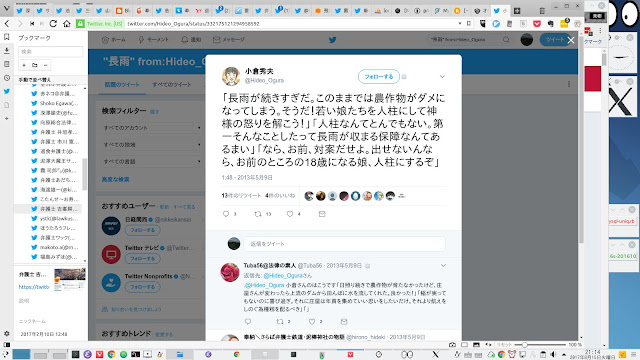Open tweet options chevron menu
This screenshot has height=360, width=640.
click(x=442, y=77)
